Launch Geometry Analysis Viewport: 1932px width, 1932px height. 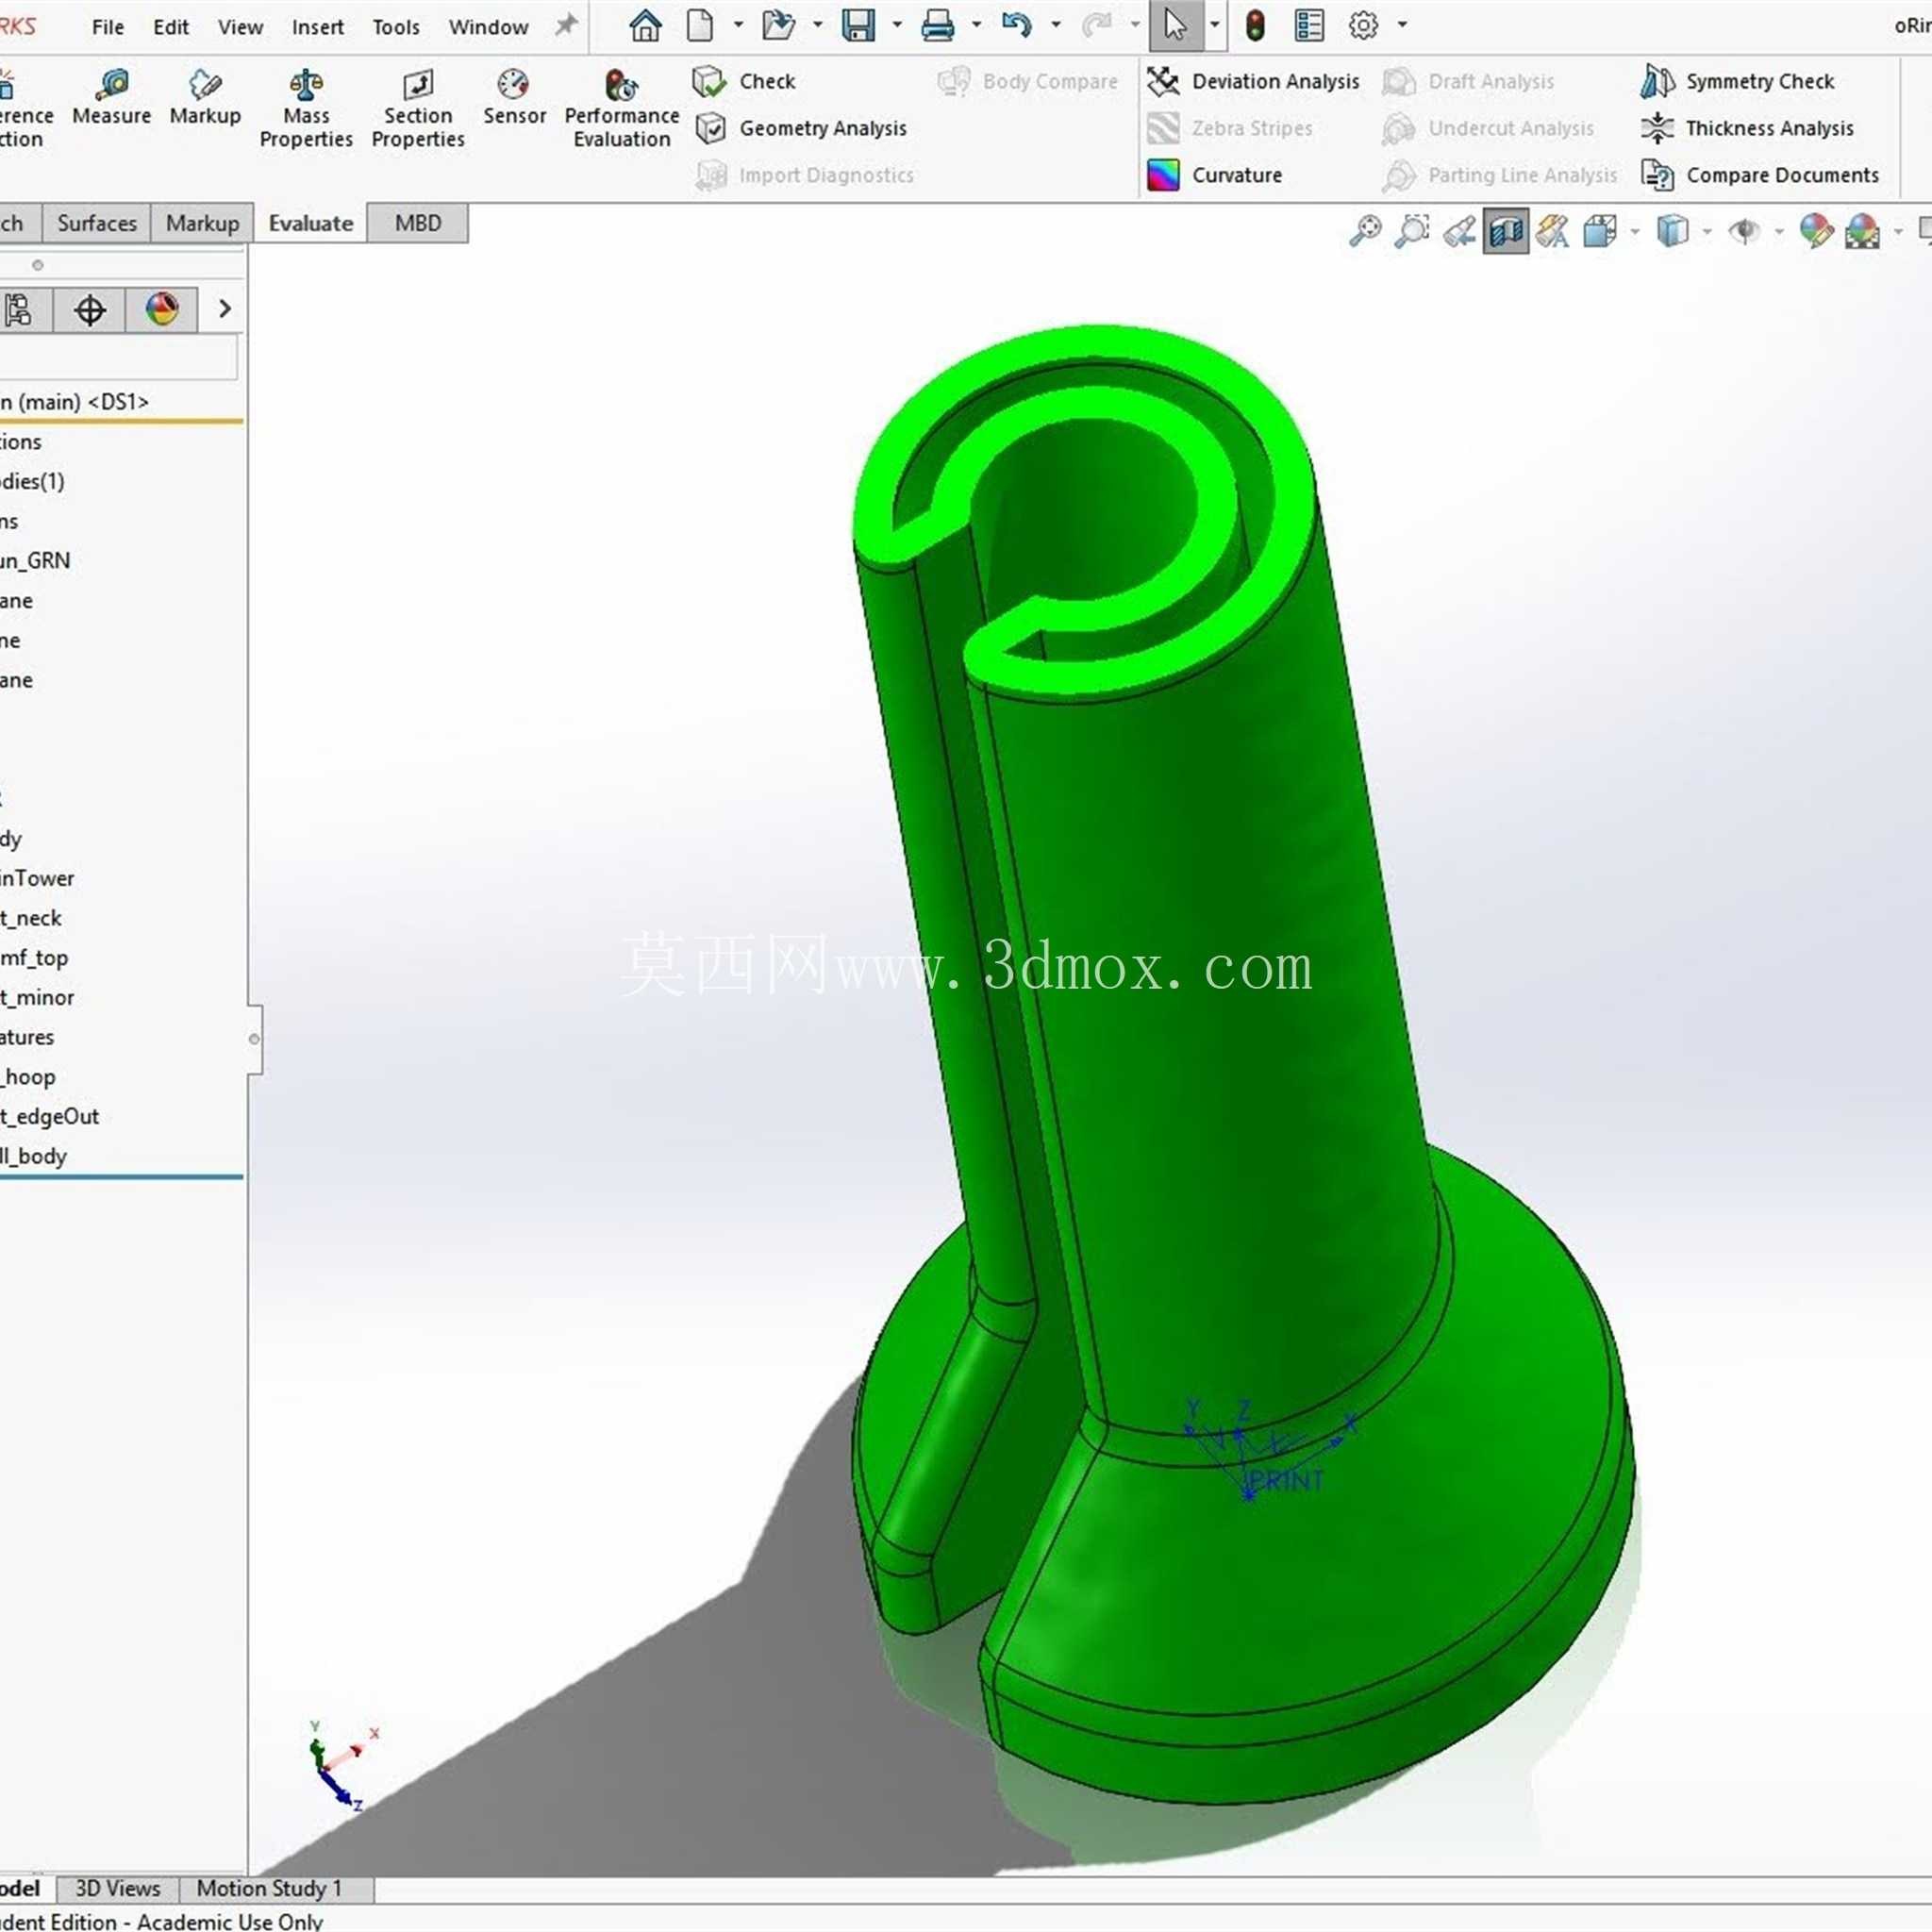(x=800, y=128)
